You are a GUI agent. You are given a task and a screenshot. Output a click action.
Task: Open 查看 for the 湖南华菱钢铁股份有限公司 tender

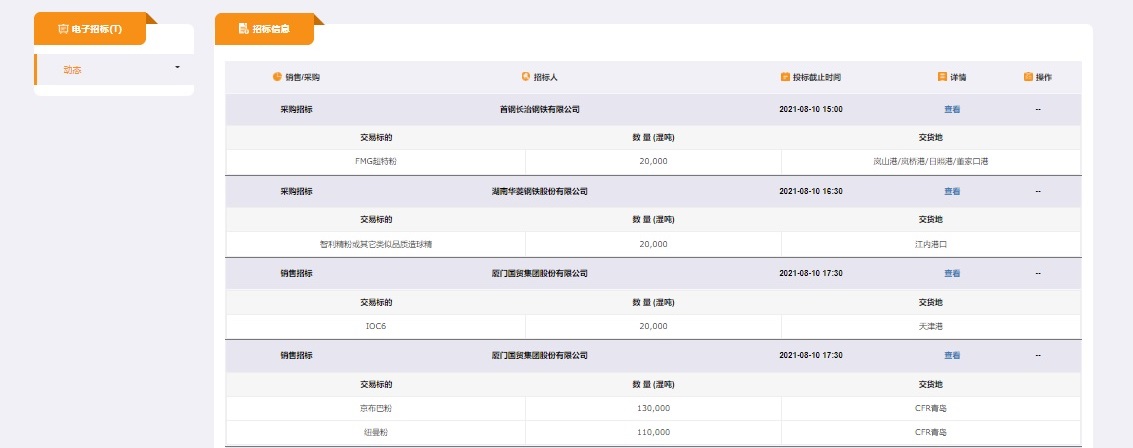[x=952, y=191]
